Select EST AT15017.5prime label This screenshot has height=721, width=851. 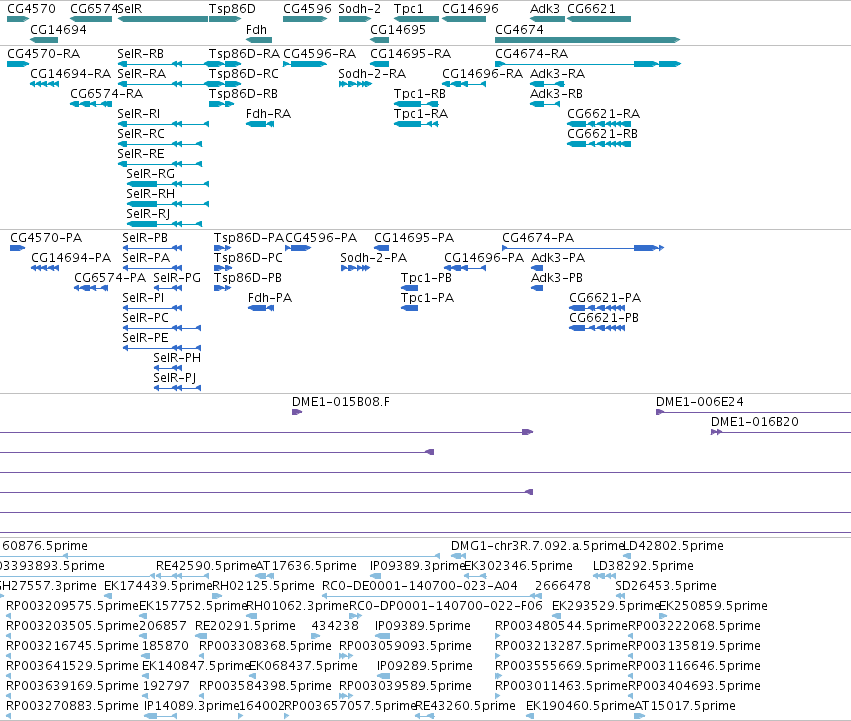pyautogui.click(x=685, y=706)
